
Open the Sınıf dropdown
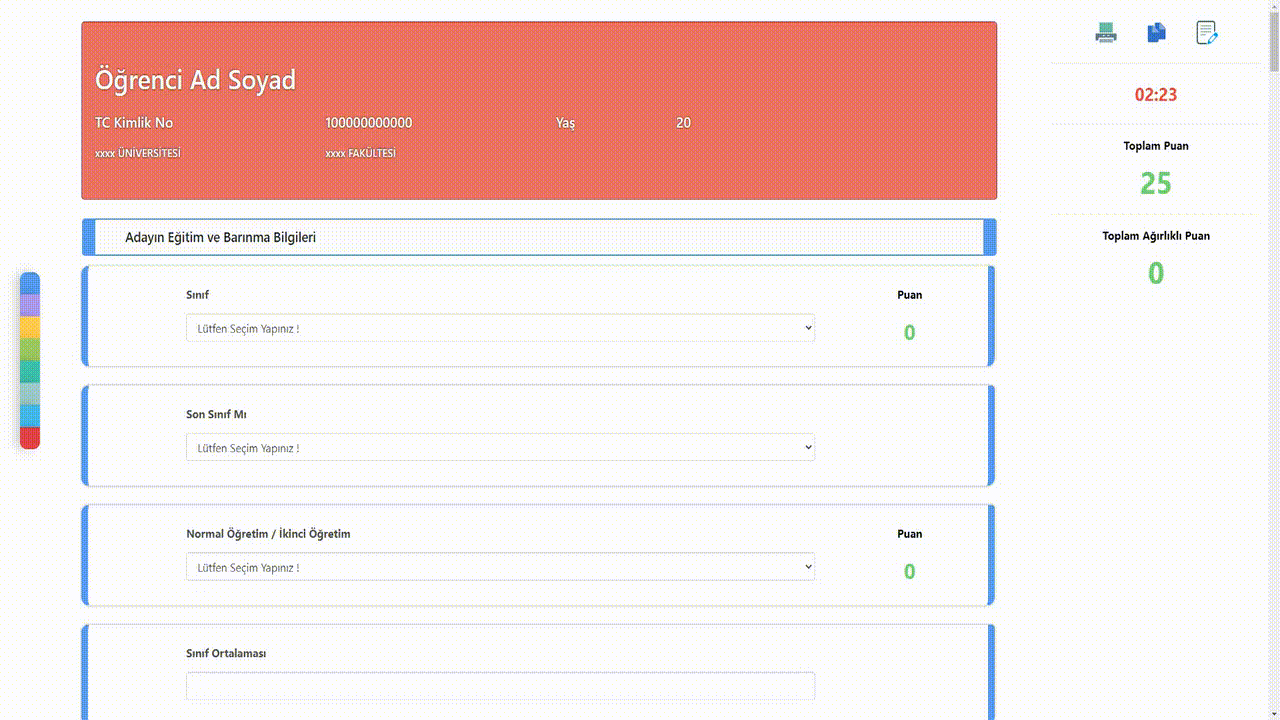(500, 328)
